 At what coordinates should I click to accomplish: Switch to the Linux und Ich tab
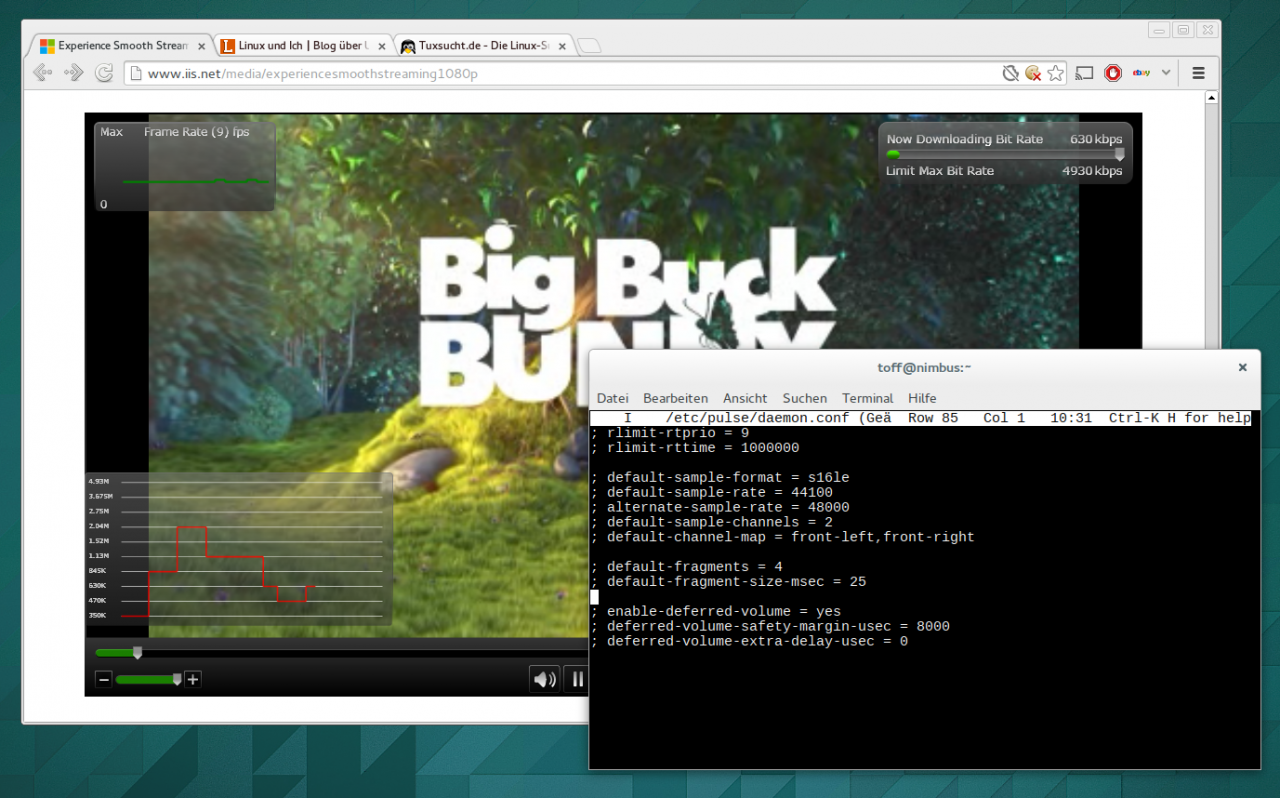pos(303,46)
